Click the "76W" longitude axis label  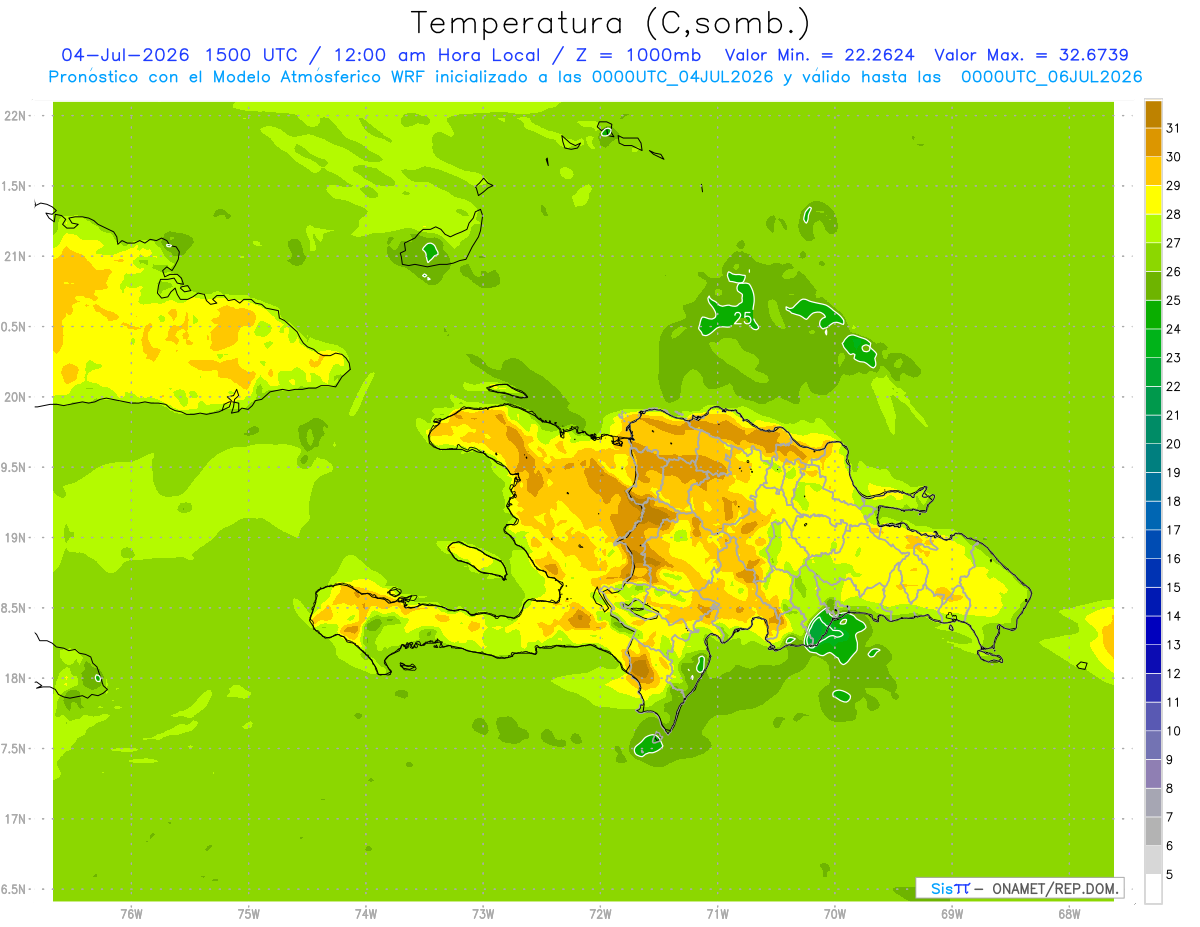pos(131,914)
